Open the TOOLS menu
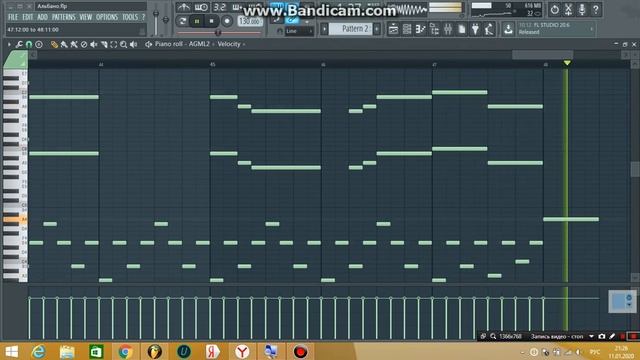 click(130, 17)
